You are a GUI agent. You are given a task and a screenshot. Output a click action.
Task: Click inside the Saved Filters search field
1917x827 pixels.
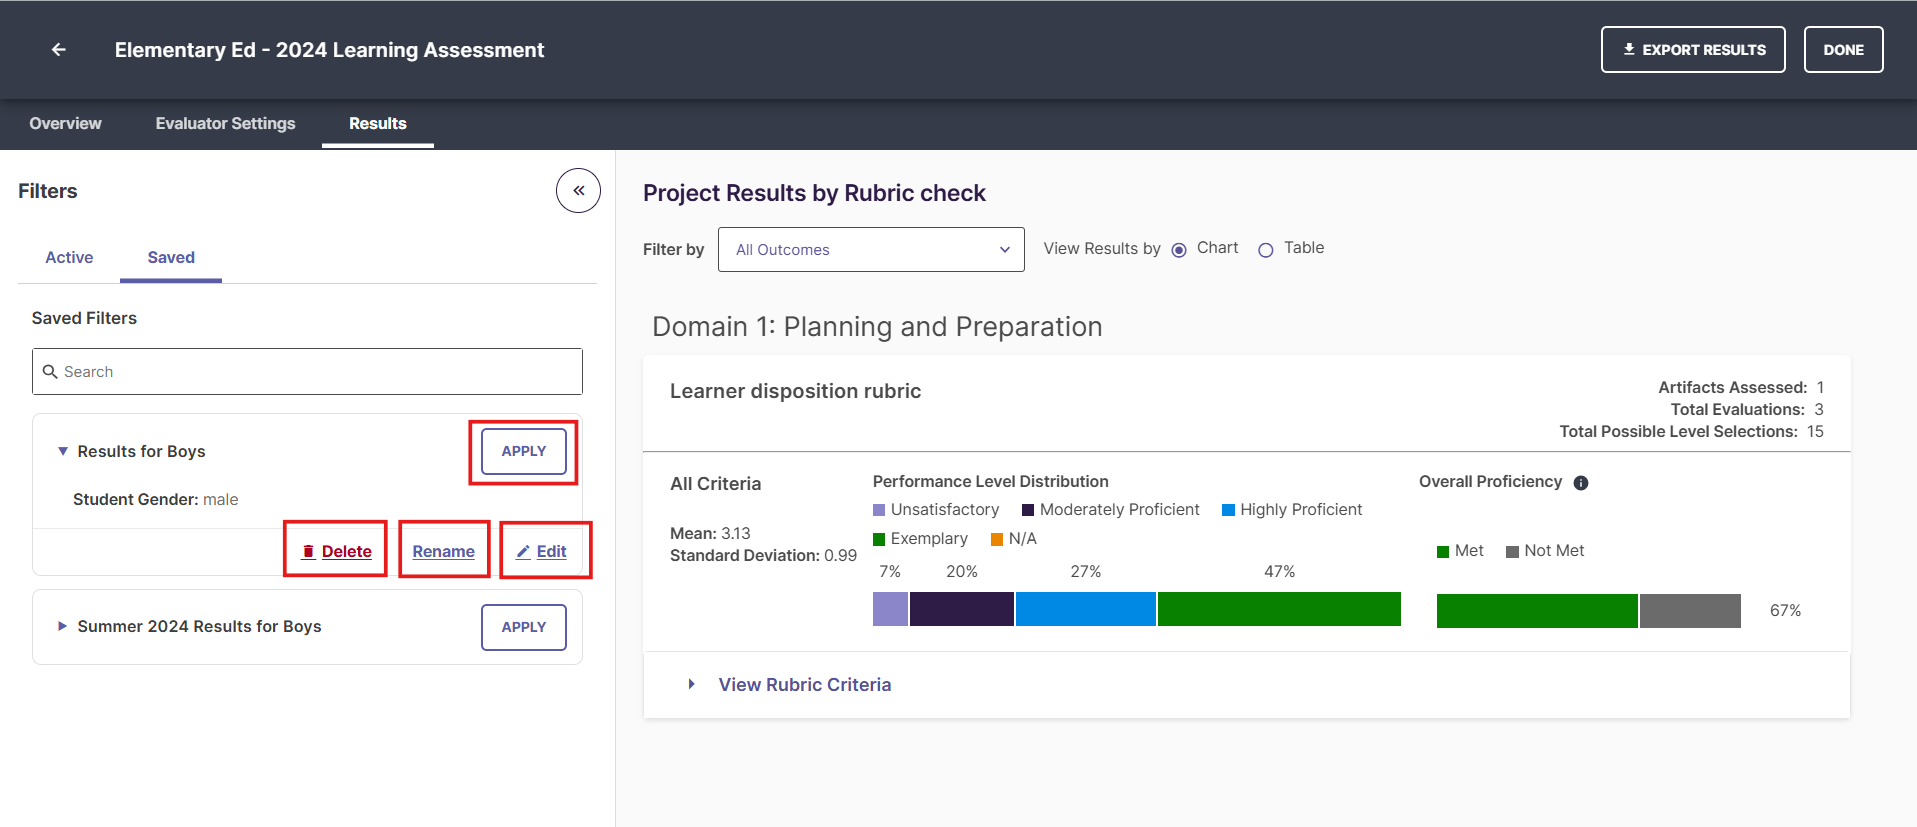[x=307, y=371]
